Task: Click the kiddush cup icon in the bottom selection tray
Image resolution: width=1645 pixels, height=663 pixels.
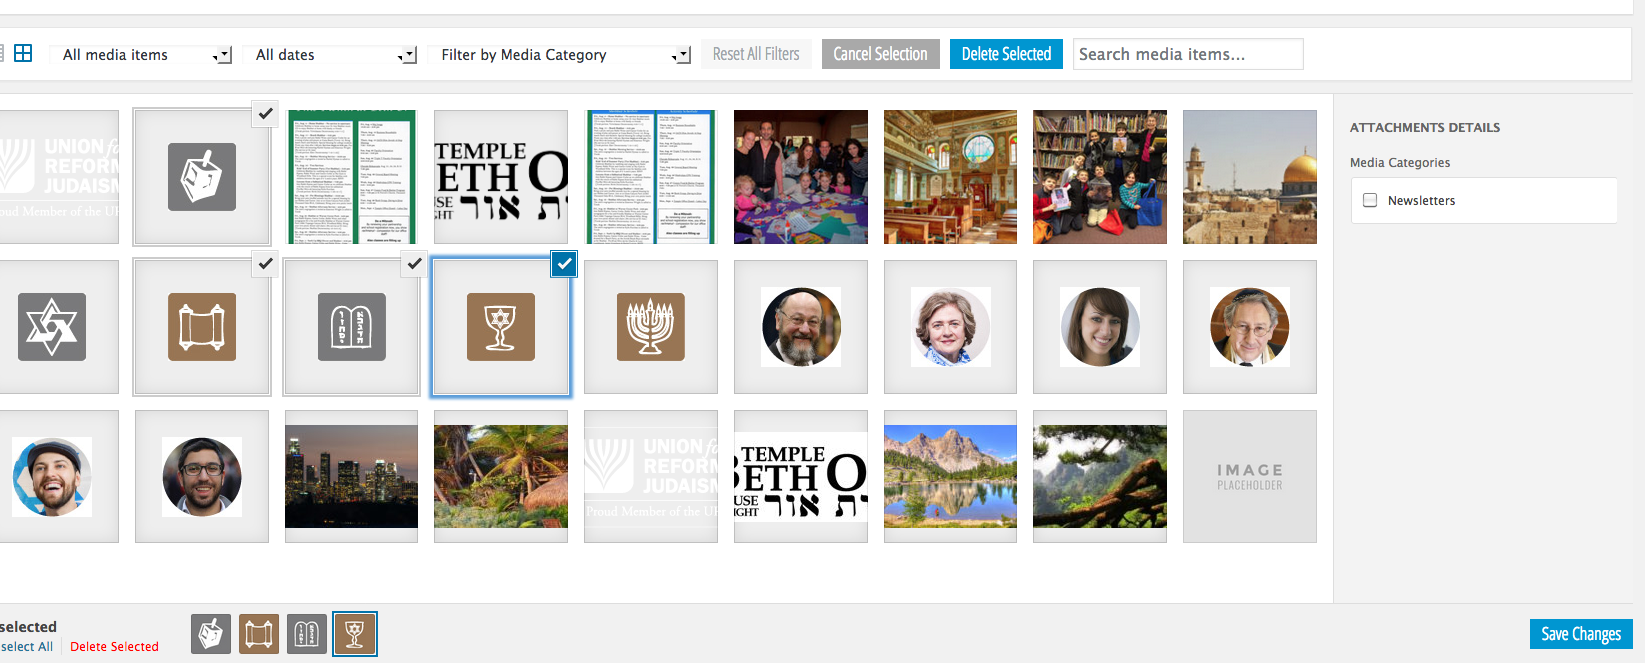Action: pyautogui.click(x=355, y=634)
